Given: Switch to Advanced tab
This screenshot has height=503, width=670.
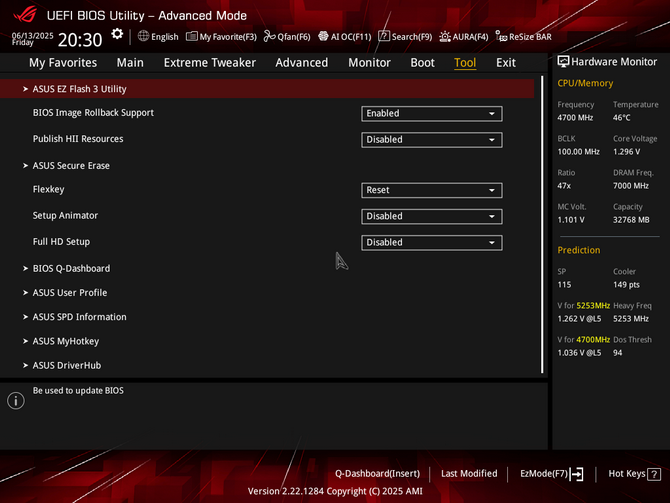Looking at the screenshot, I should pyautogui.click(x=301, y=63).
